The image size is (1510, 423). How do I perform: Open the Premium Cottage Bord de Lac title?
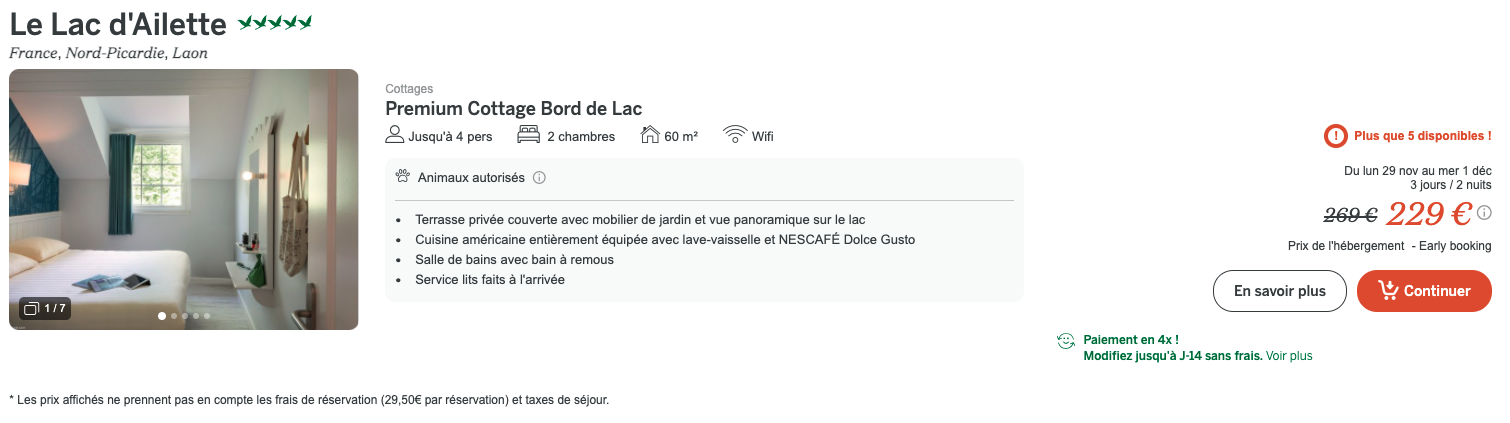513,109
